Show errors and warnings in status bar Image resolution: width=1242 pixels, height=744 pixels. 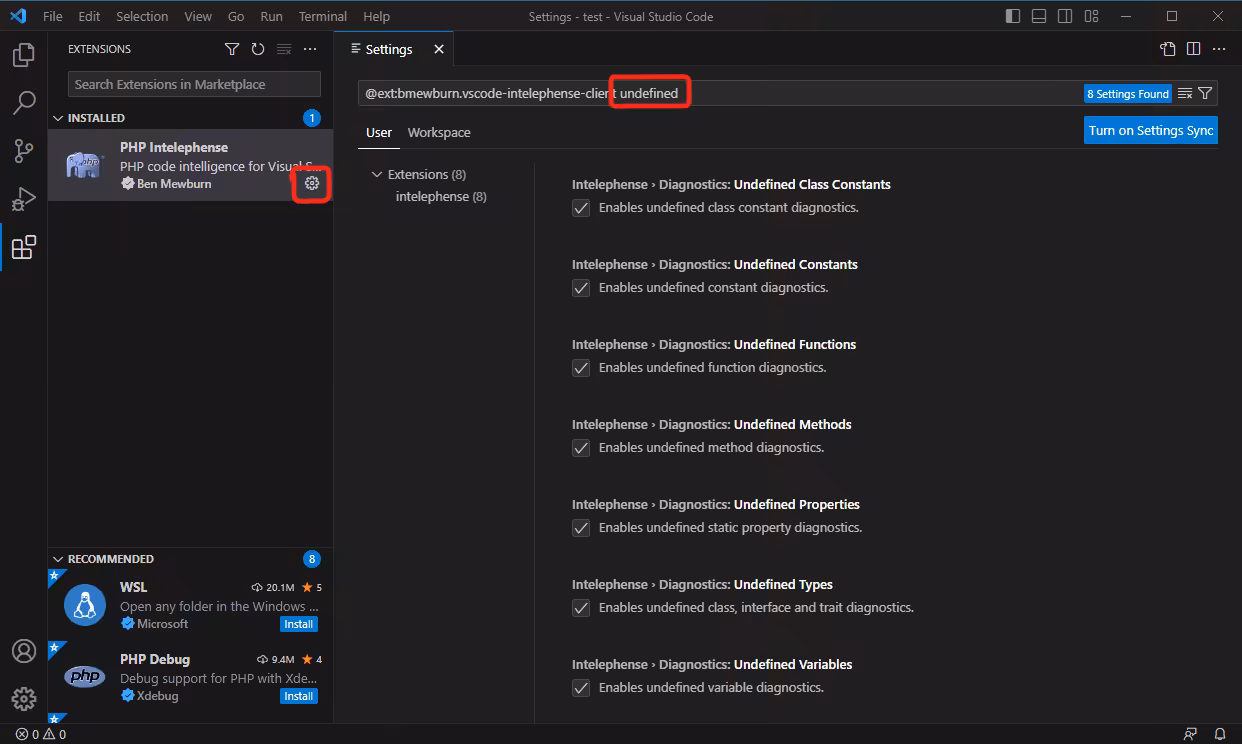click(41, 734)
